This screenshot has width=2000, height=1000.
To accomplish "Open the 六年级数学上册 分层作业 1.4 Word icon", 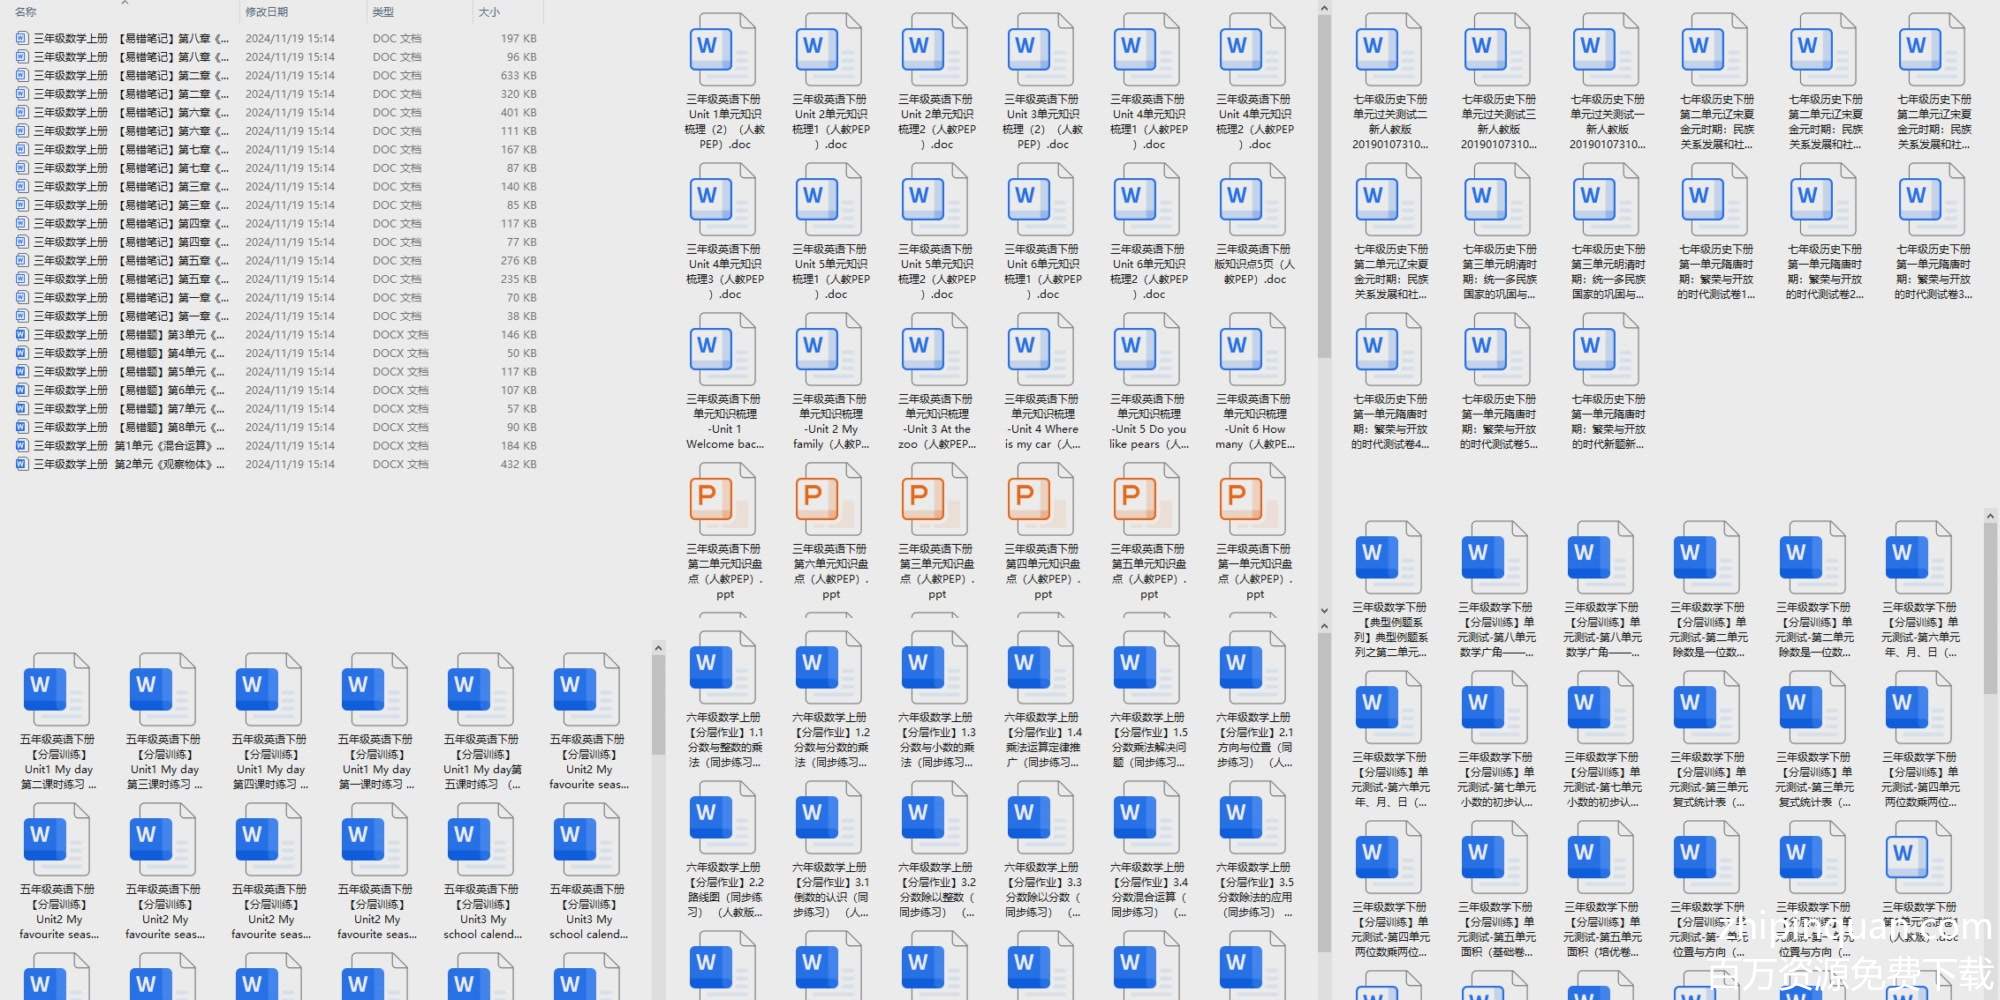I will click(x=1040, y=668).
